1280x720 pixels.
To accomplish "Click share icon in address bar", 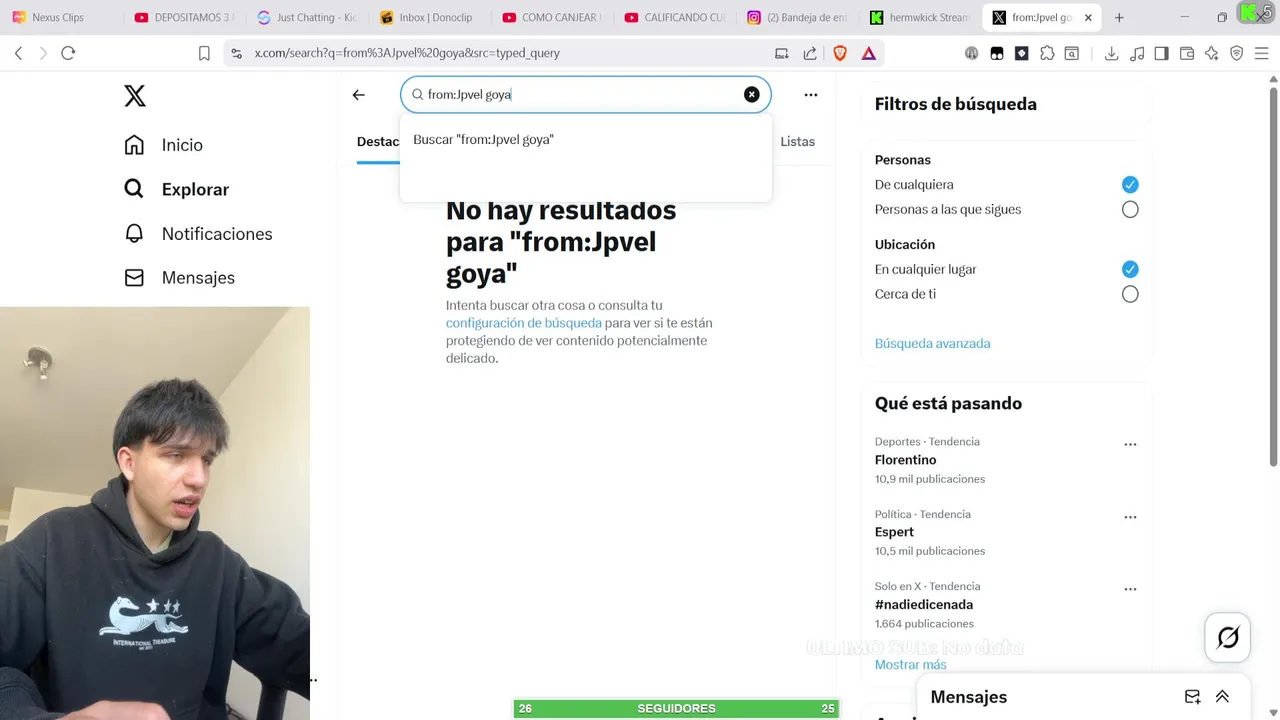I will (x=810, y=53).
